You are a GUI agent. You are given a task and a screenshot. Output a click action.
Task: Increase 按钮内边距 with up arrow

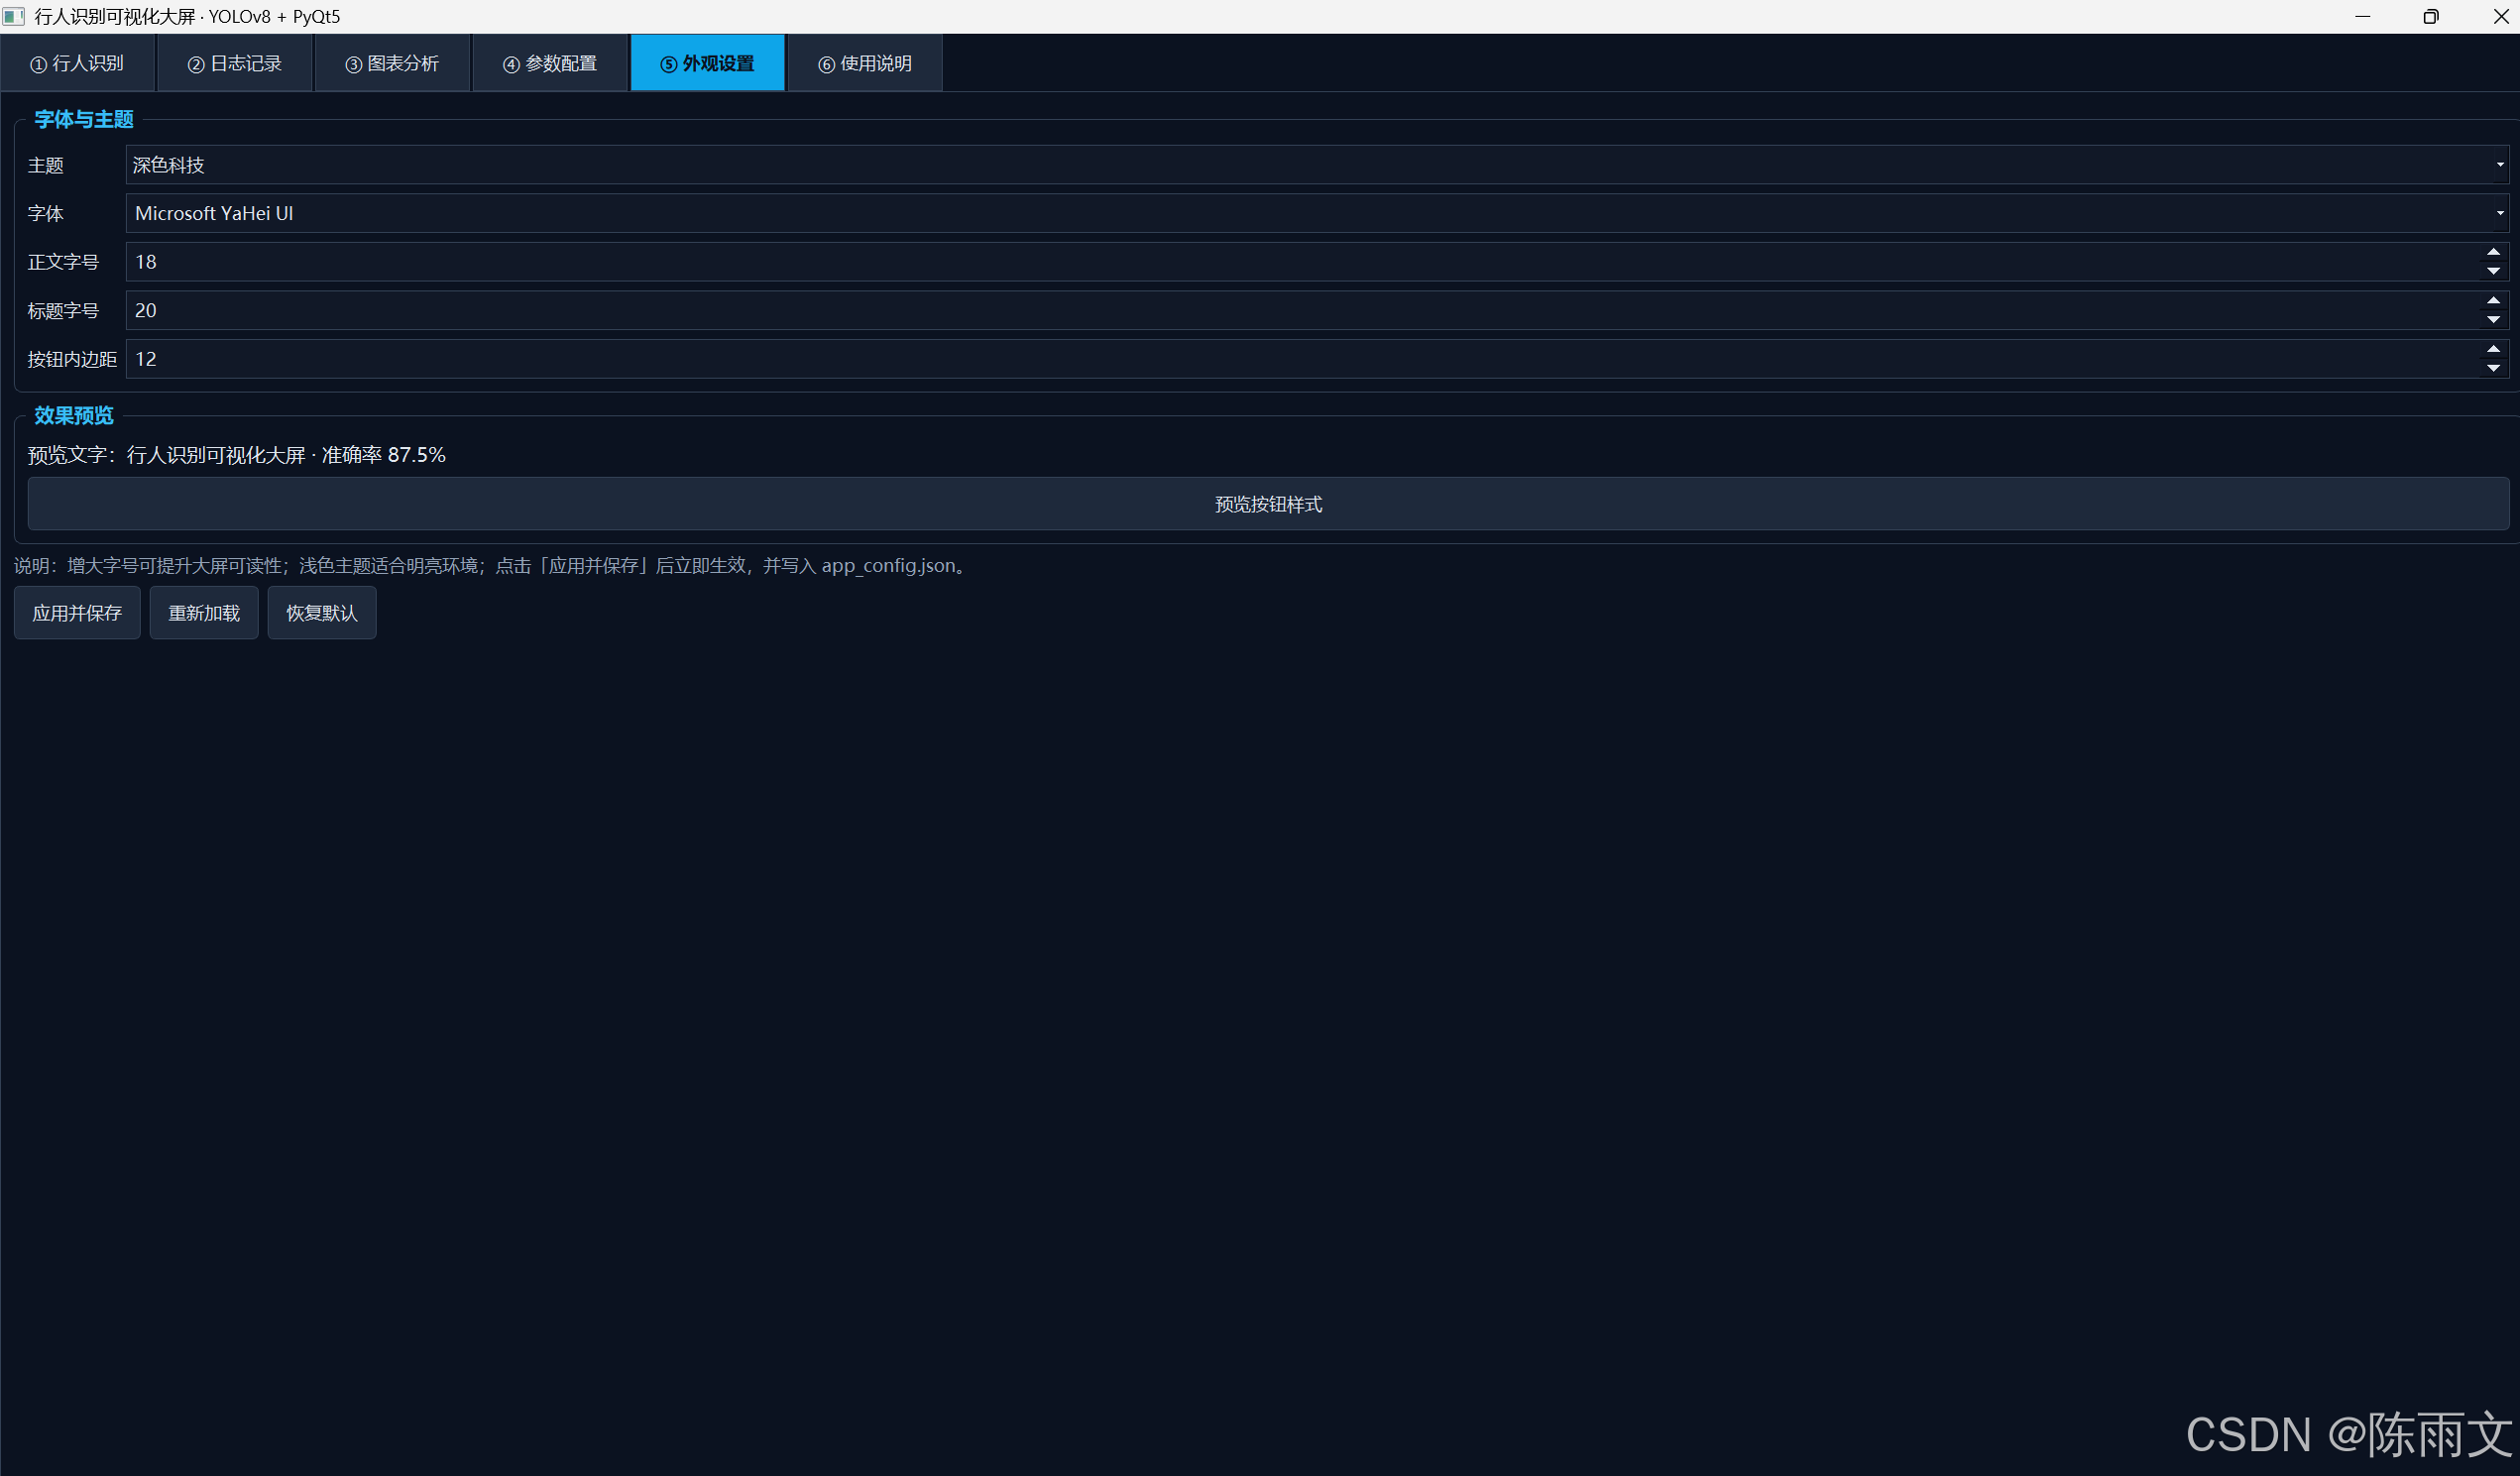click(x=2493, y=349)
